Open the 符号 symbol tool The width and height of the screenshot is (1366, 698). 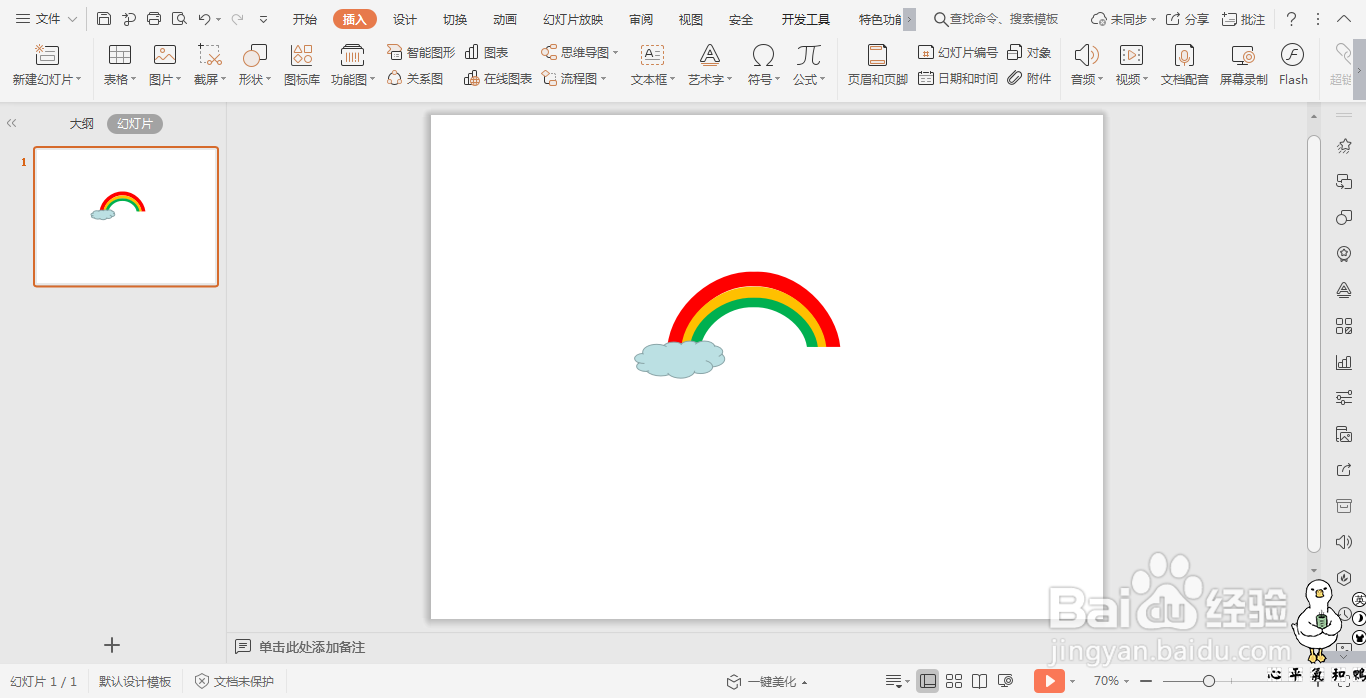coord(763,65)
